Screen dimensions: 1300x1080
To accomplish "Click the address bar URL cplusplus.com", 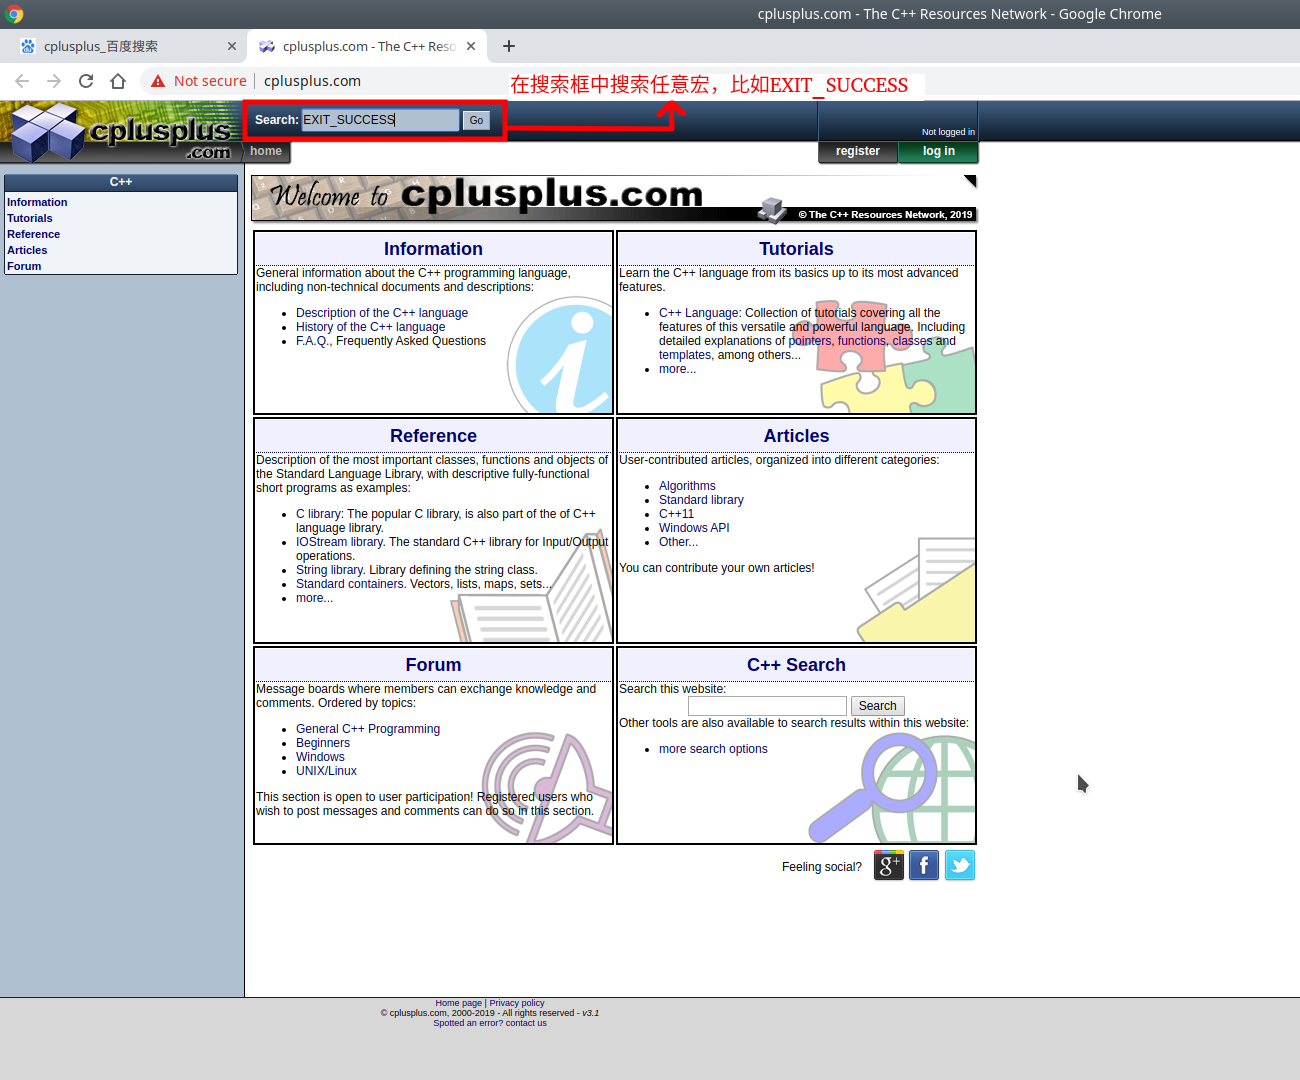I will [312, 81].
